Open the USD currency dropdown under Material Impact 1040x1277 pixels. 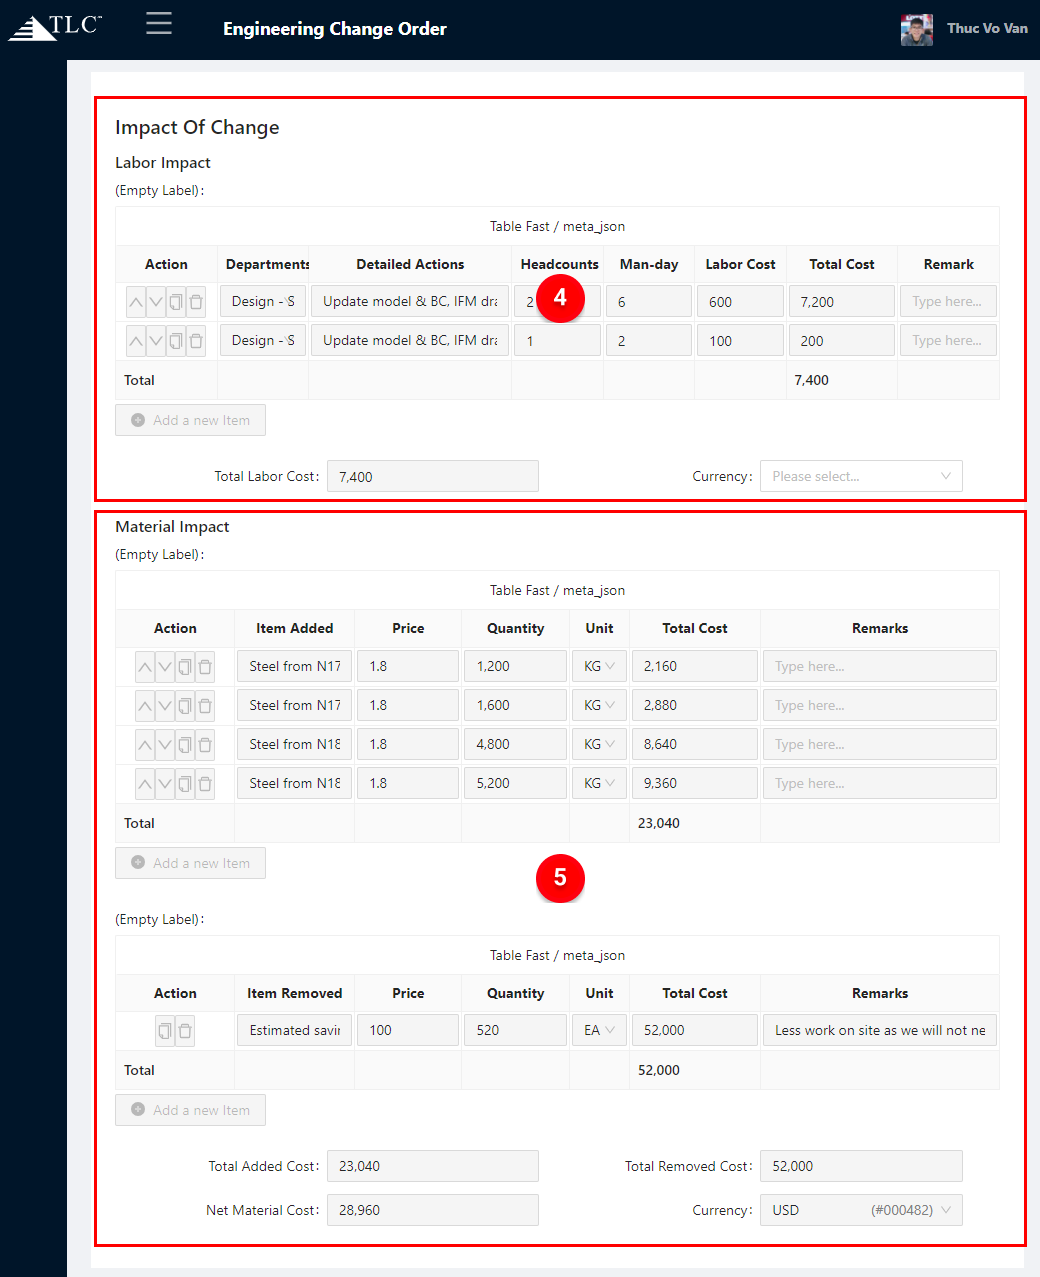coord(860,1210)
